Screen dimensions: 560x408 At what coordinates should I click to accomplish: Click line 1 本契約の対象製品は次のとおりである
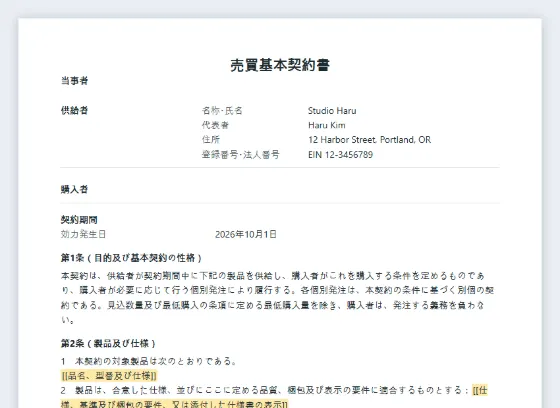tap(149, 361)
